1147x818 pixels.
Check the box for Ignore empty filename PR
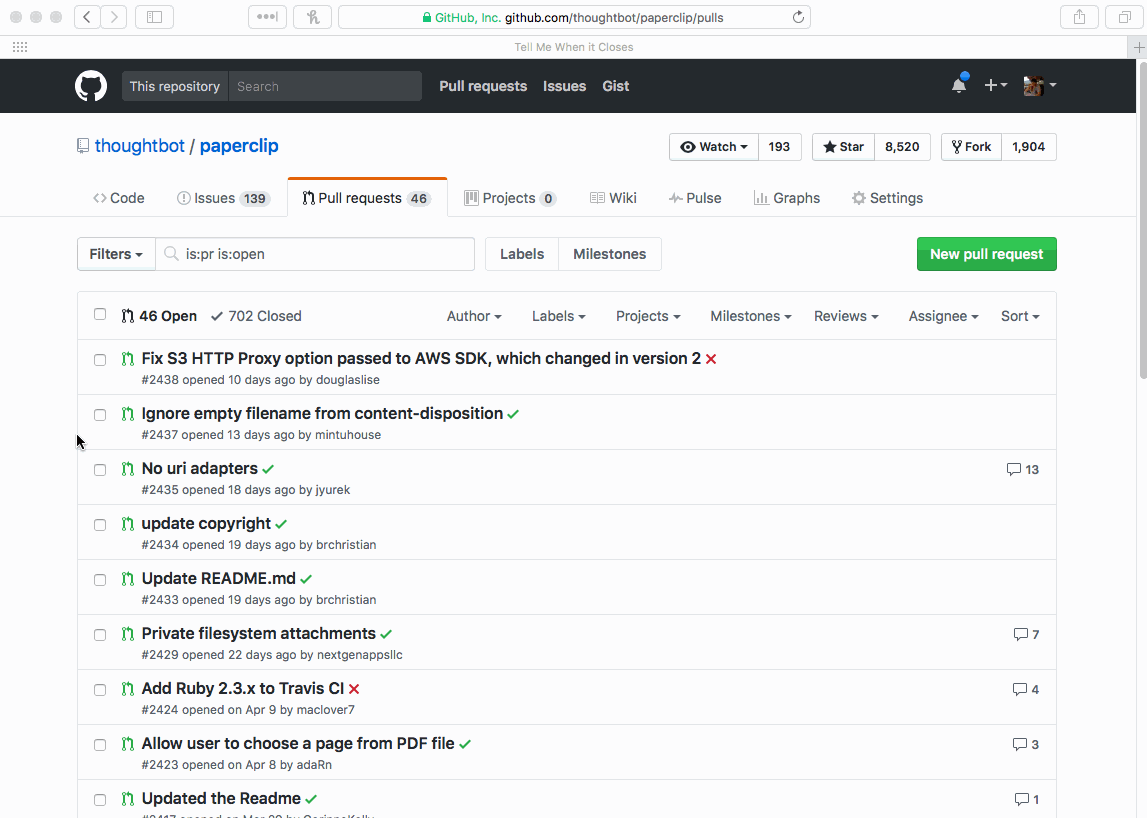(100, 415)
